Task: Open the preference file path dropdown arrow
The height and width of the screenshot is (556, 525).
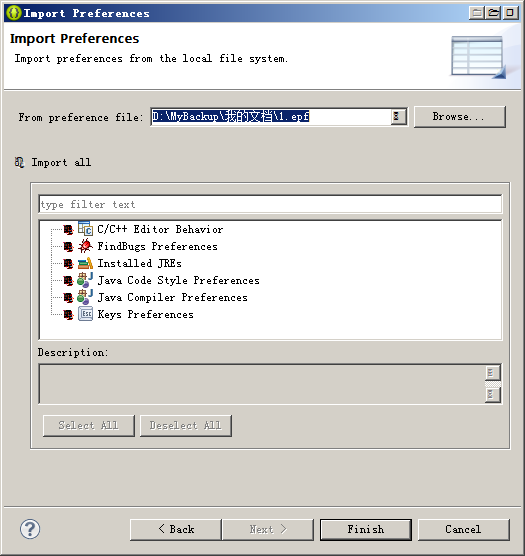Action: point(397,116)
